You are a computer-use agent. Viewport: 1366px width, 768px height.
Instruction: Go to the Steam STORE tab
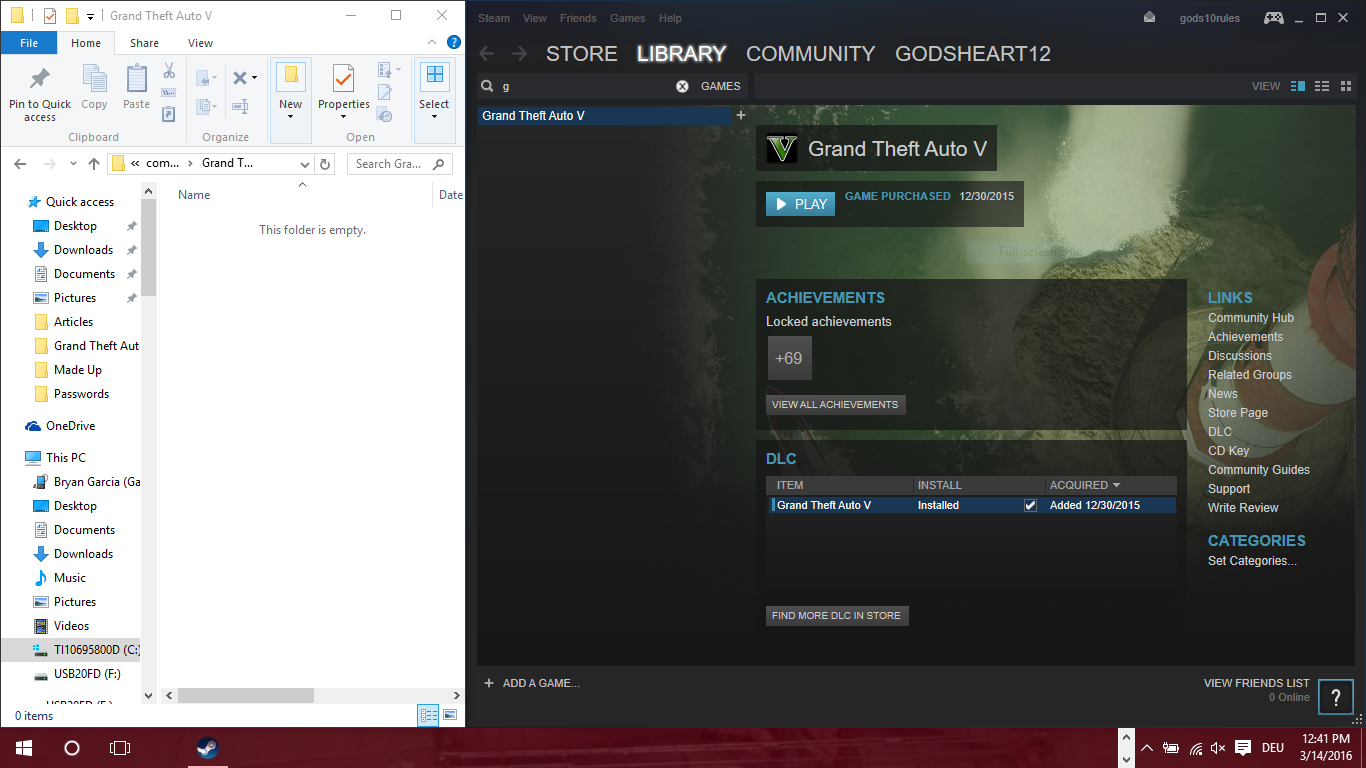[x=581, y=54]
